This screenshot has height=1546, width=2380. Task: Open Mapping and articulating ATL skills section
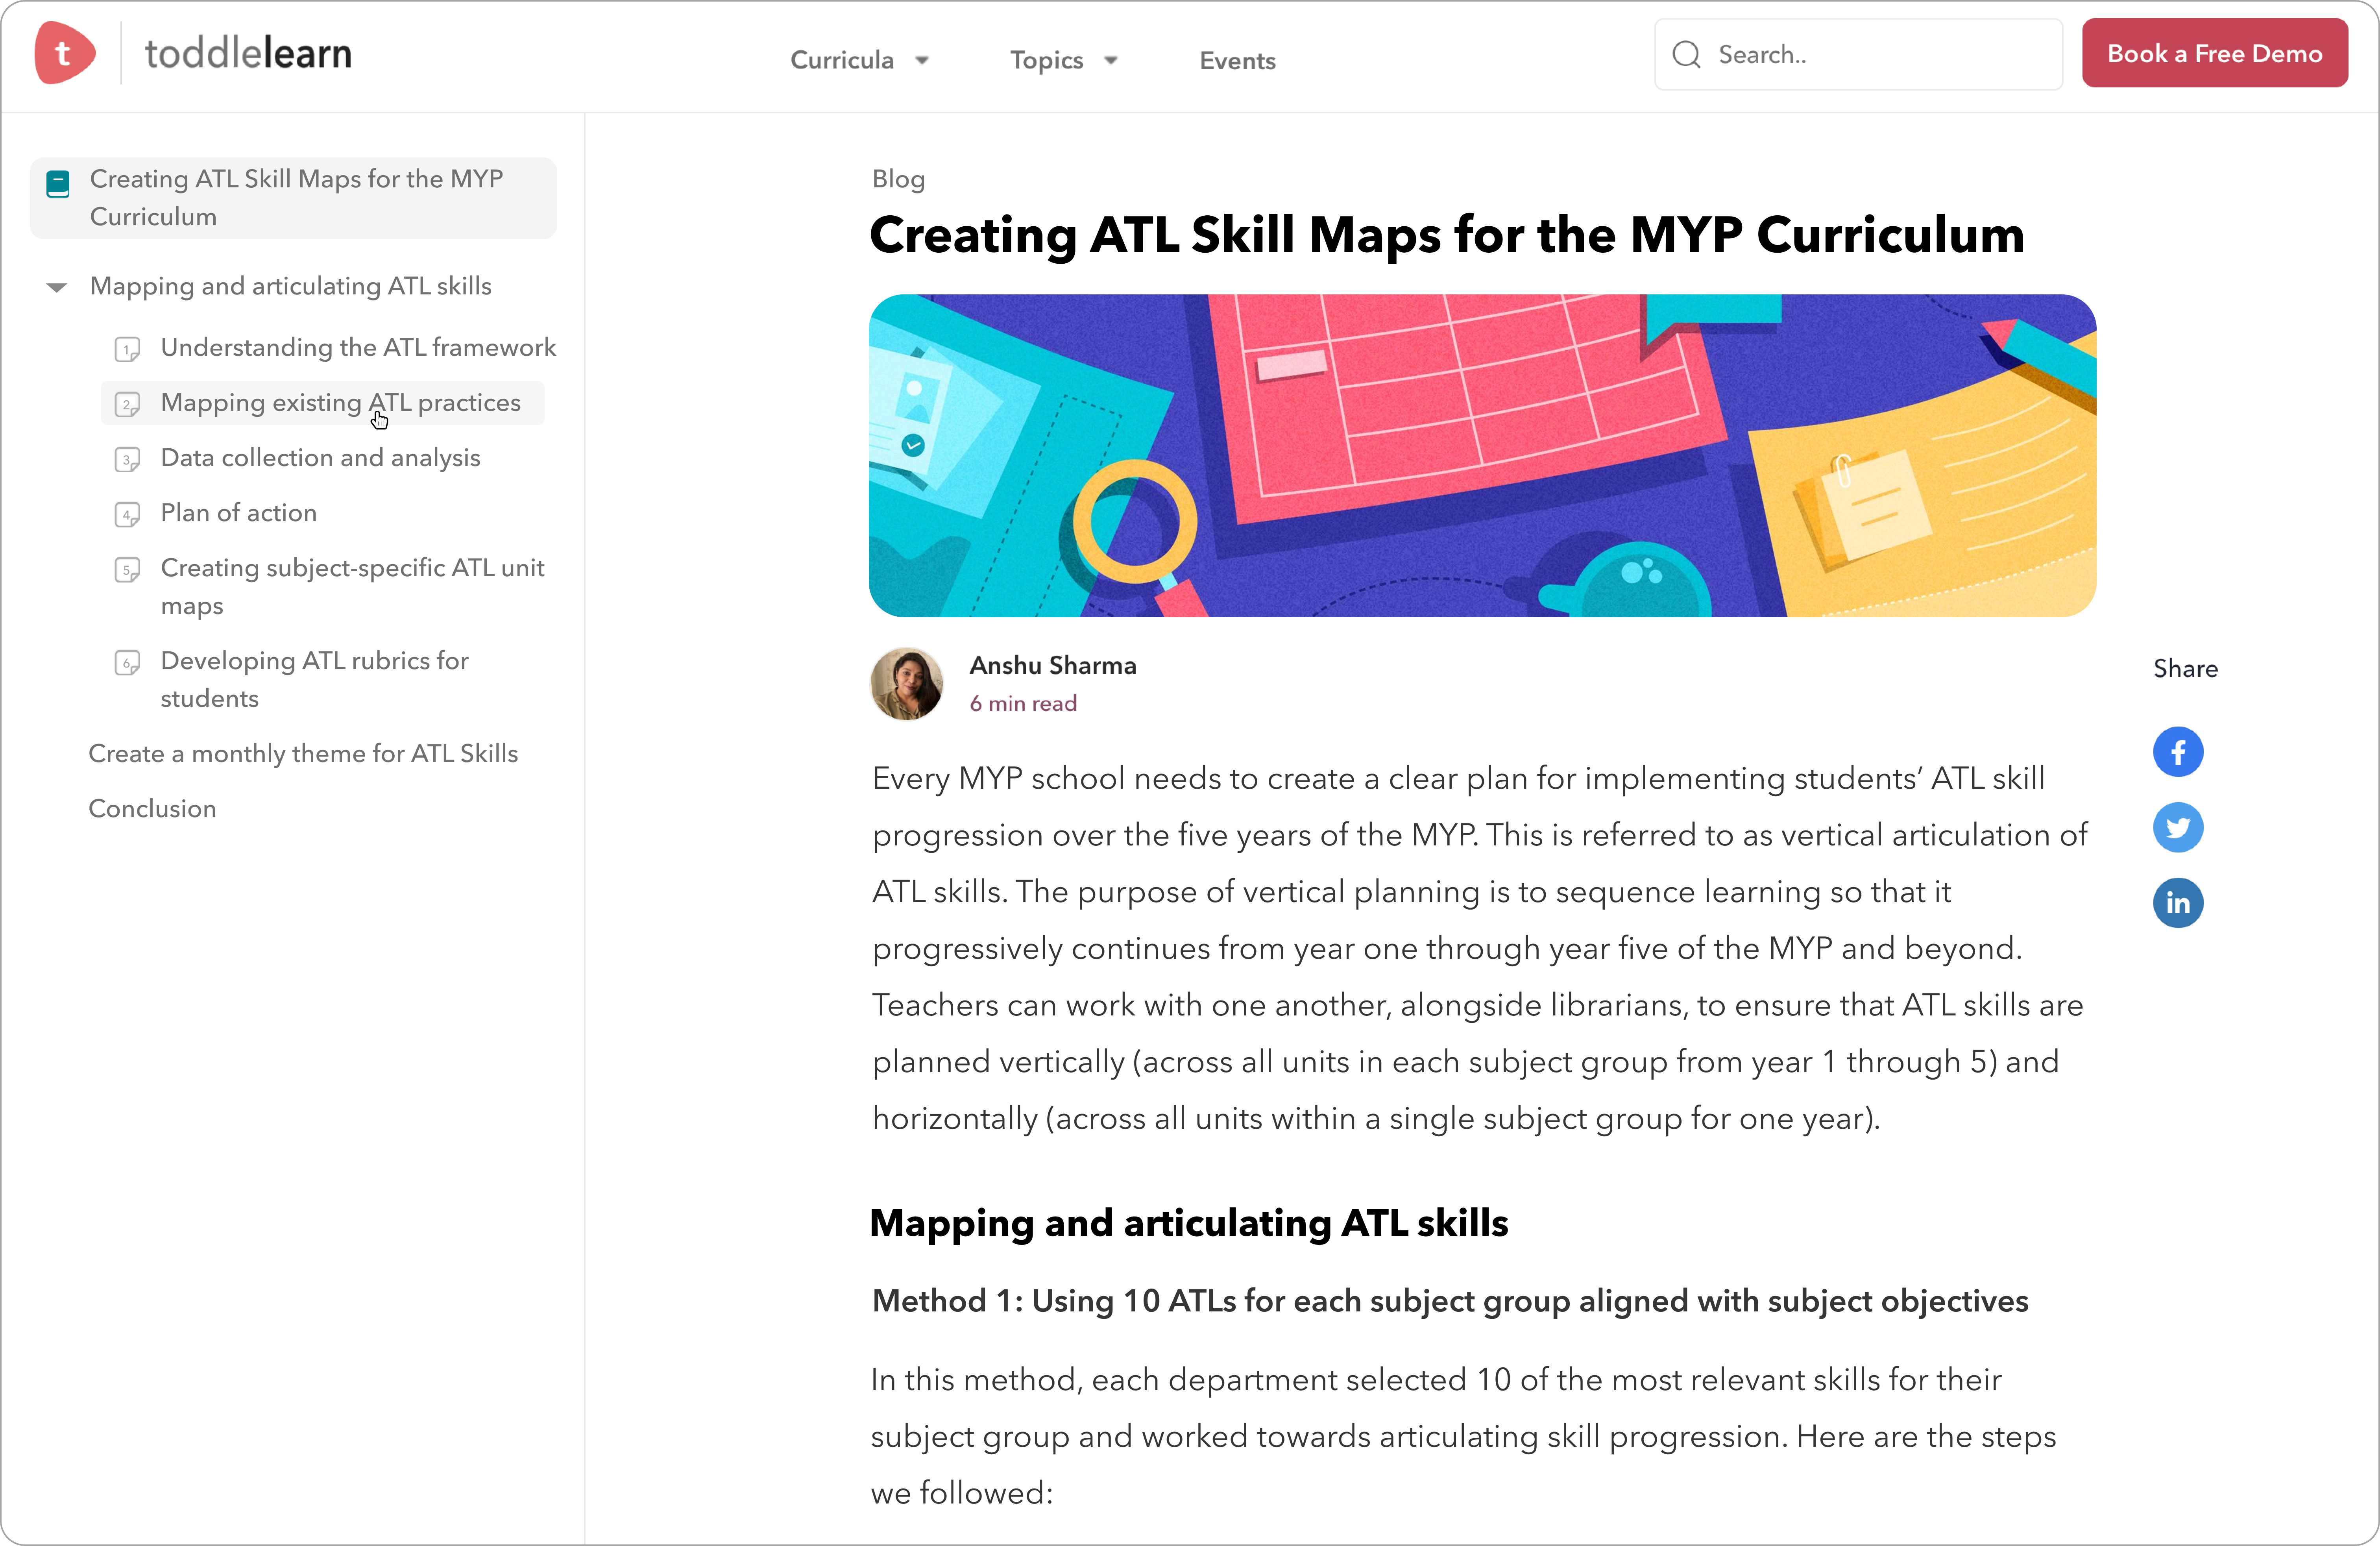click(x=291, y=286)
